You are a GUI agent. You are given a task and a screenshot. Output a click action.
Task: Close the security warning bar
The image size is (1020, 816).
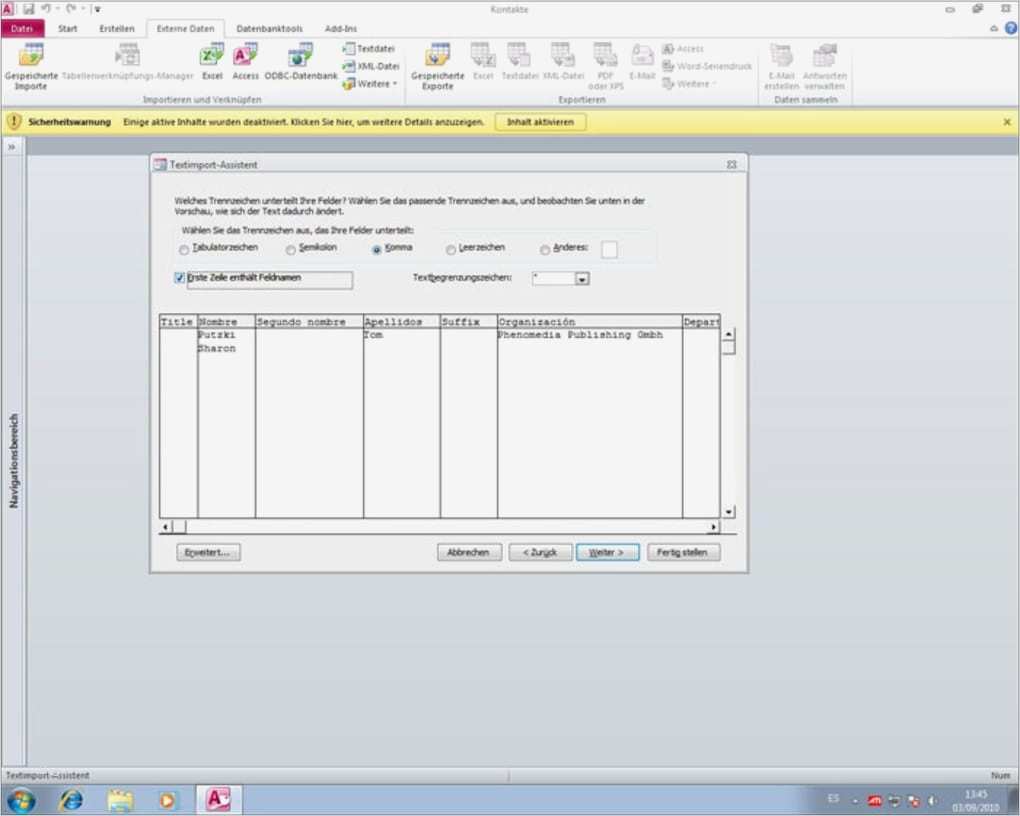point(1007,122)
